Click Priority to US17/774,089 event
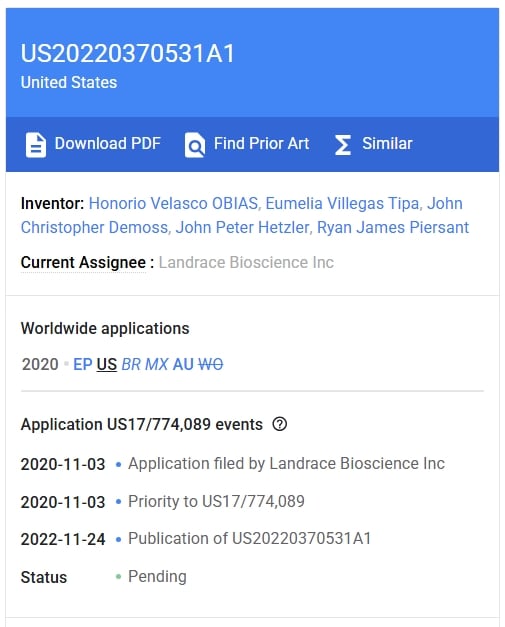505x627 pixels. tap(216, 501)
